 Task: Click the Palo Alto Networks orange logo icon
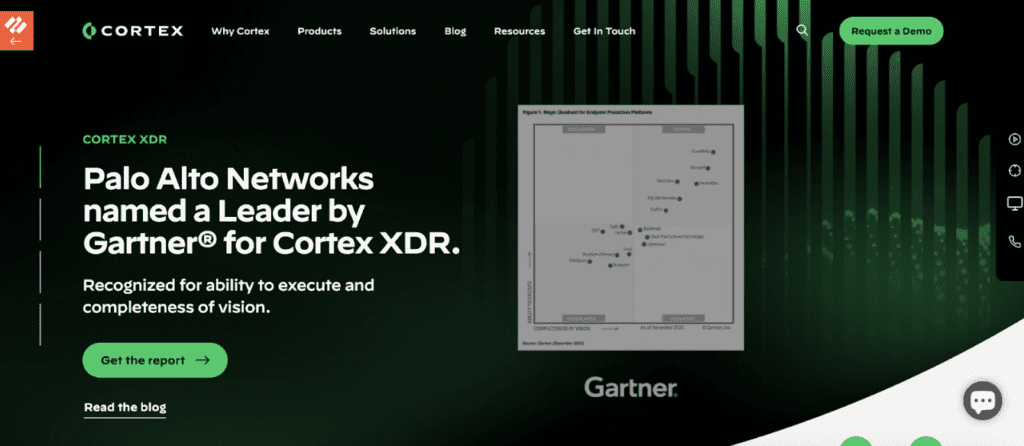click(16, 31)
